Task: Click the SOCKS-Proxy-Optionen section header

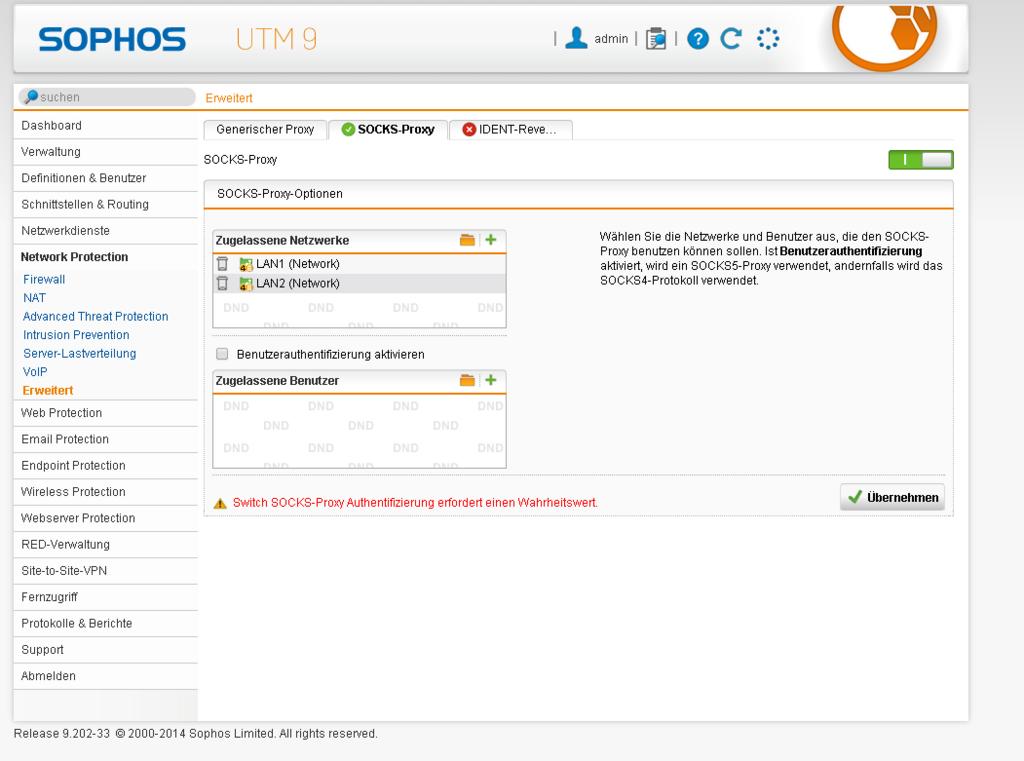Action: tap(579, 194)
